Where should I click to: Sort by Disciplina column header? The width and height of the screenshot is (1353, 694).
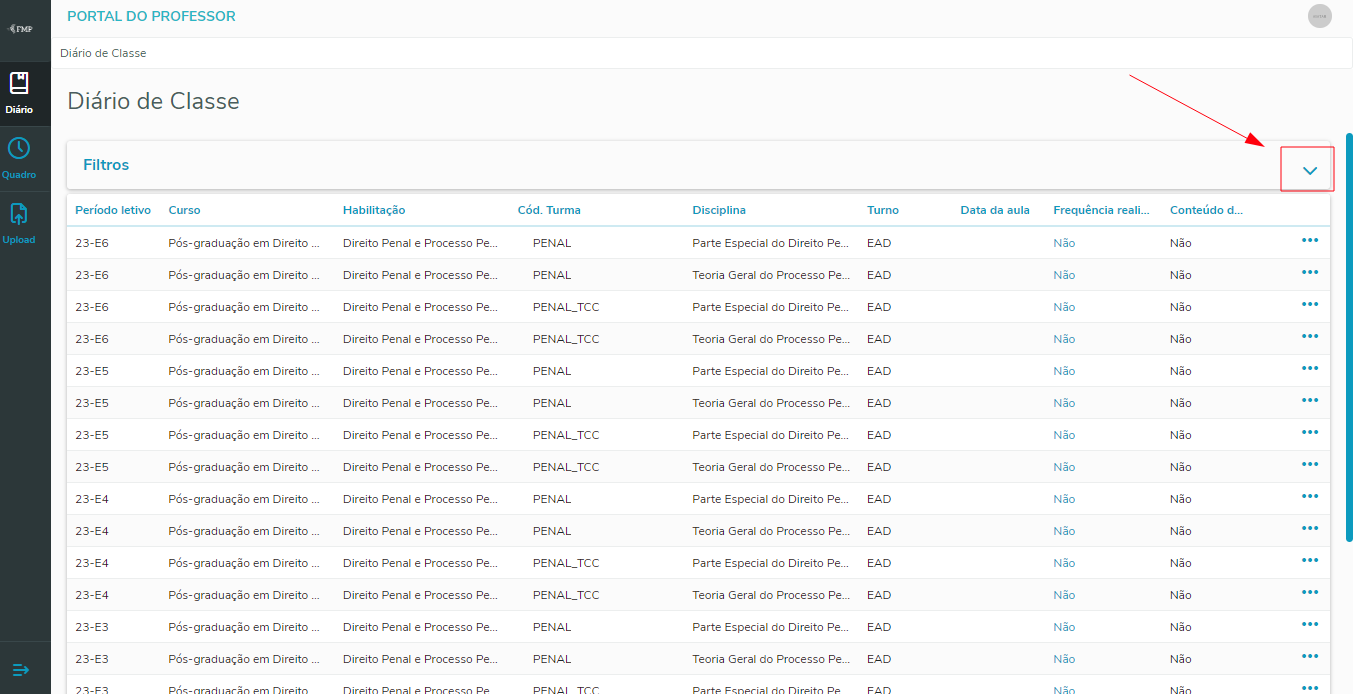tap(718, 210)
